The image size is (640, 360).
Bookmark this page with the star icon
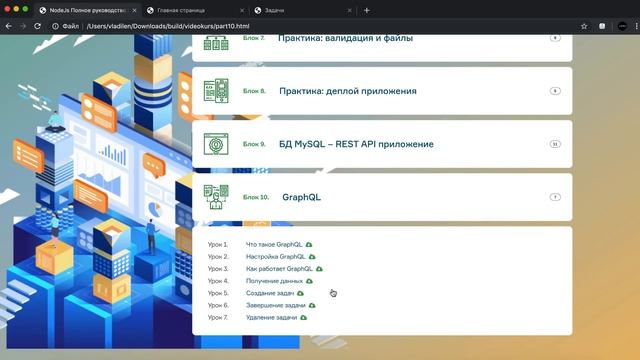[x=584, y=26]
